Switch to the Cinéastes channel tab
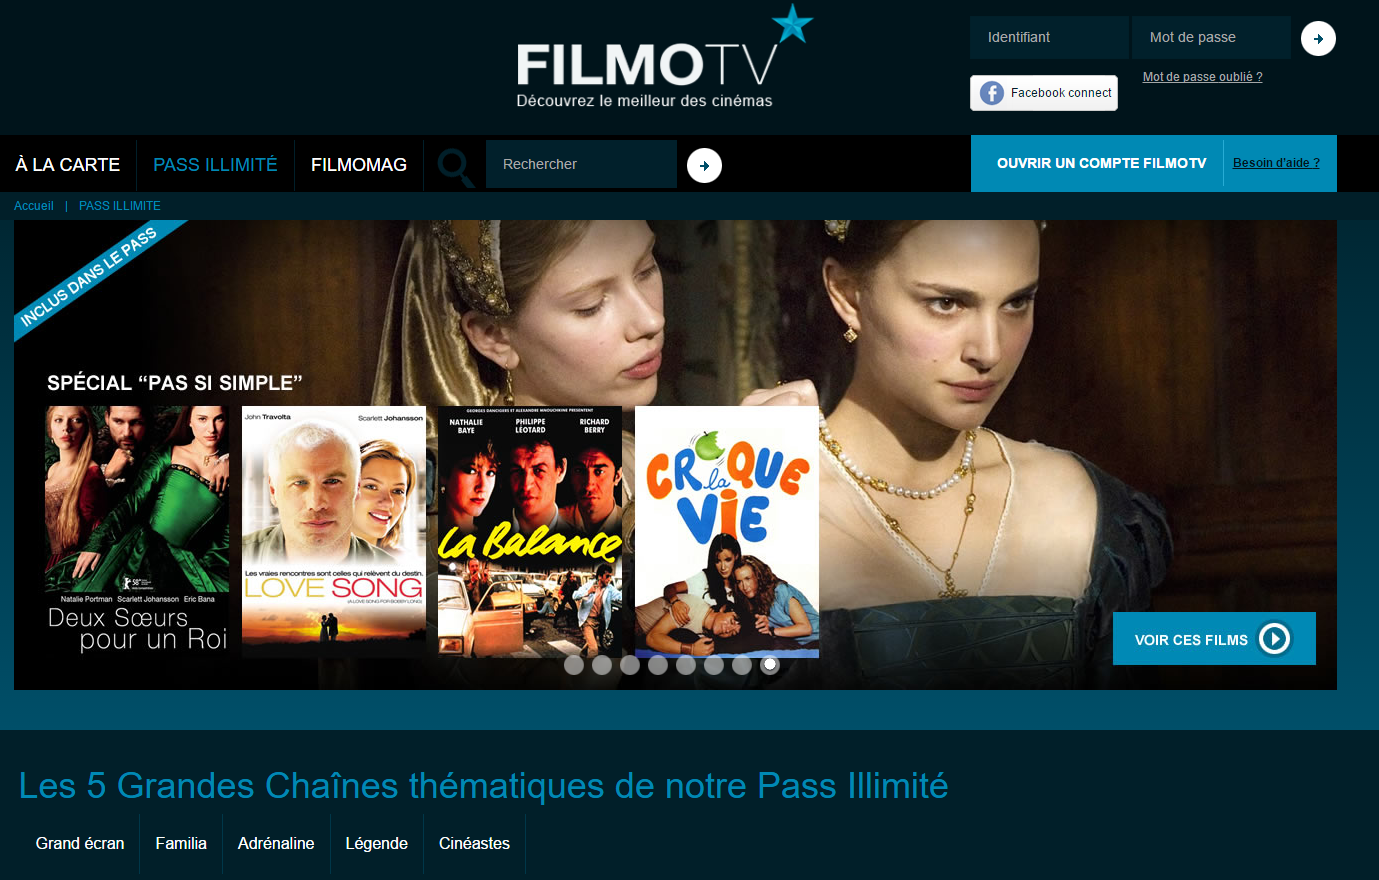Image resolution: width=1379 pixels, height=880 pixels. 474,844
